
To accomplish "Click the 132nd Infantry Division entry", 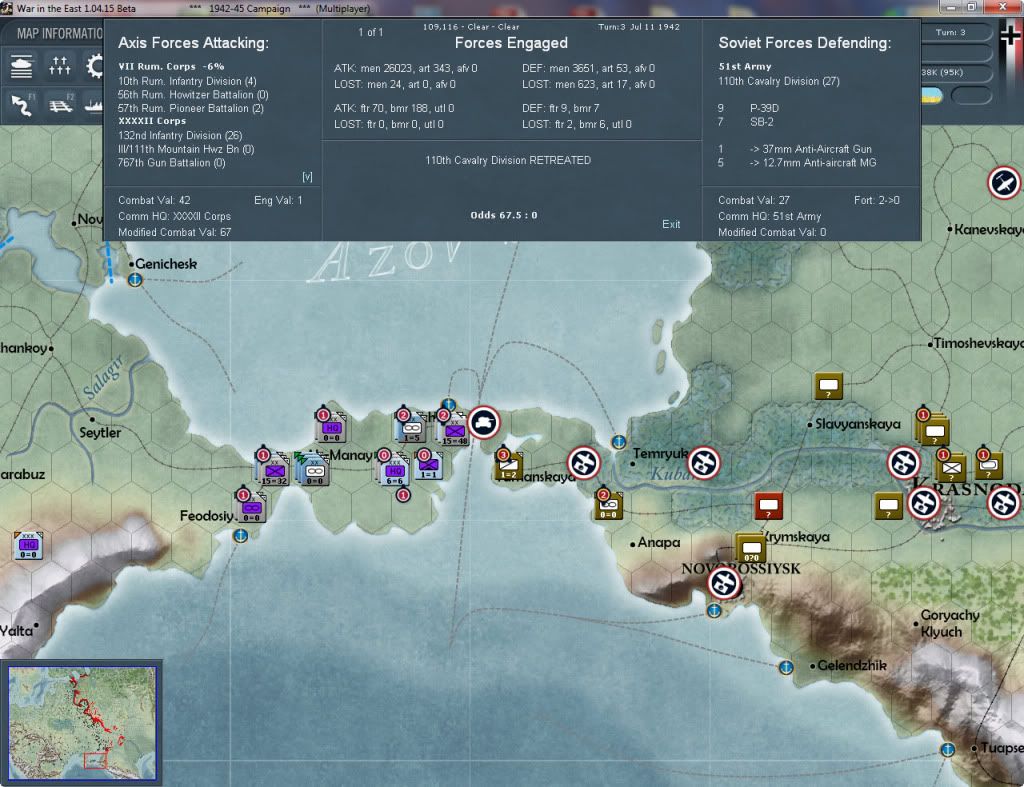I will 180,135.
